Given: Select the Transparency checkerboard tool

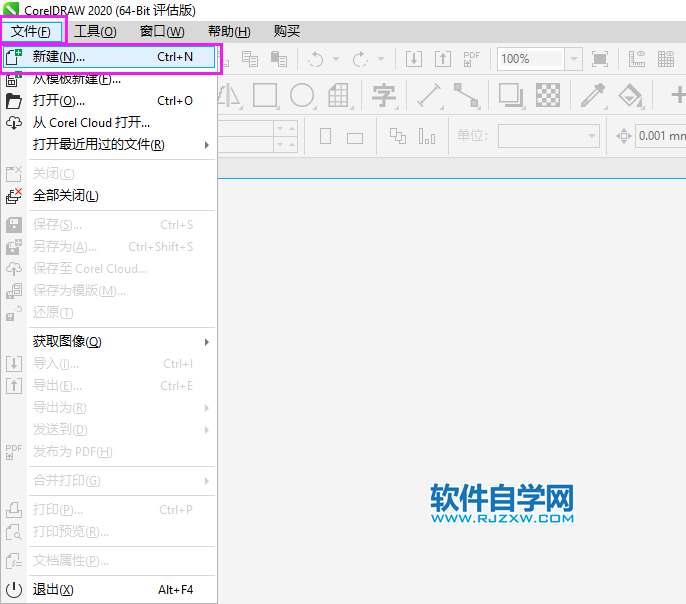Looking at the screenshot, I should [548, 95].
